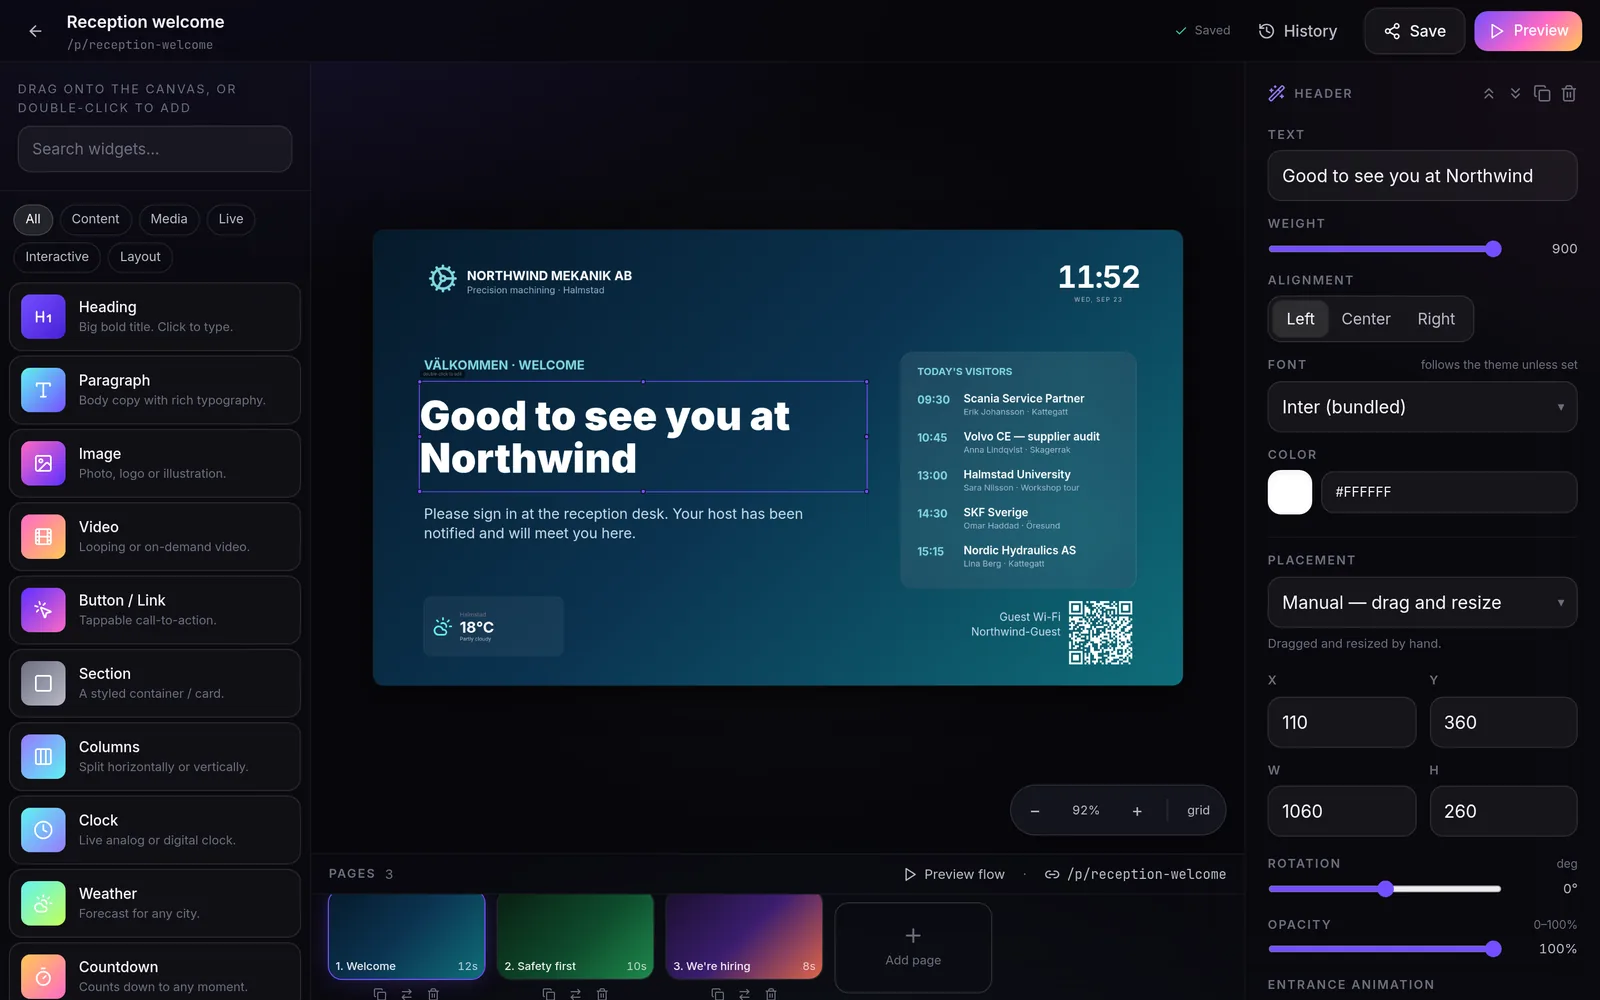Move Header widget down in order

1515,93
